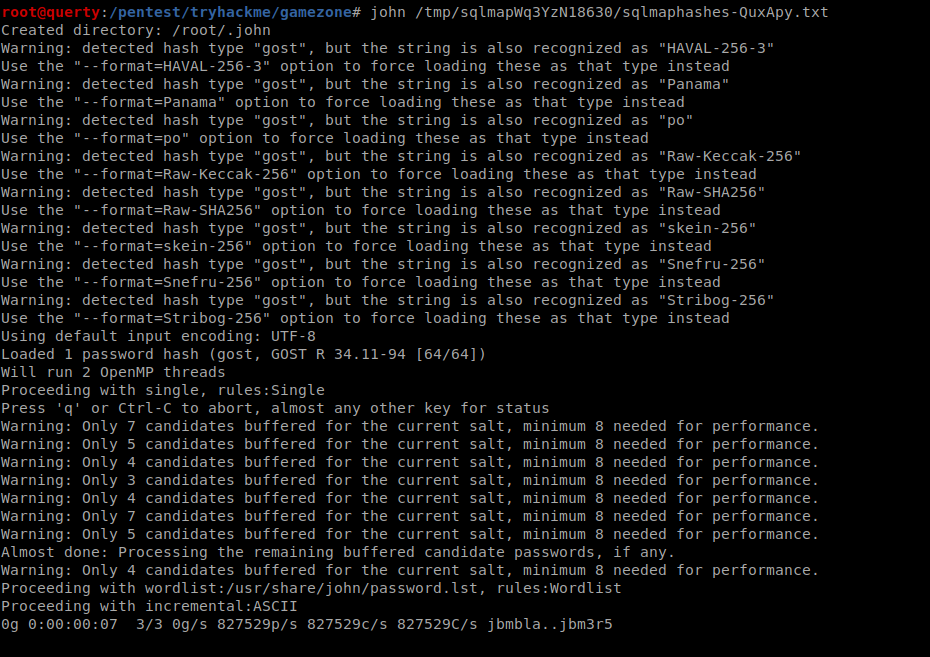Click the "--format=po" option text
The image size is (930, 657).
(x=132, y=139)
